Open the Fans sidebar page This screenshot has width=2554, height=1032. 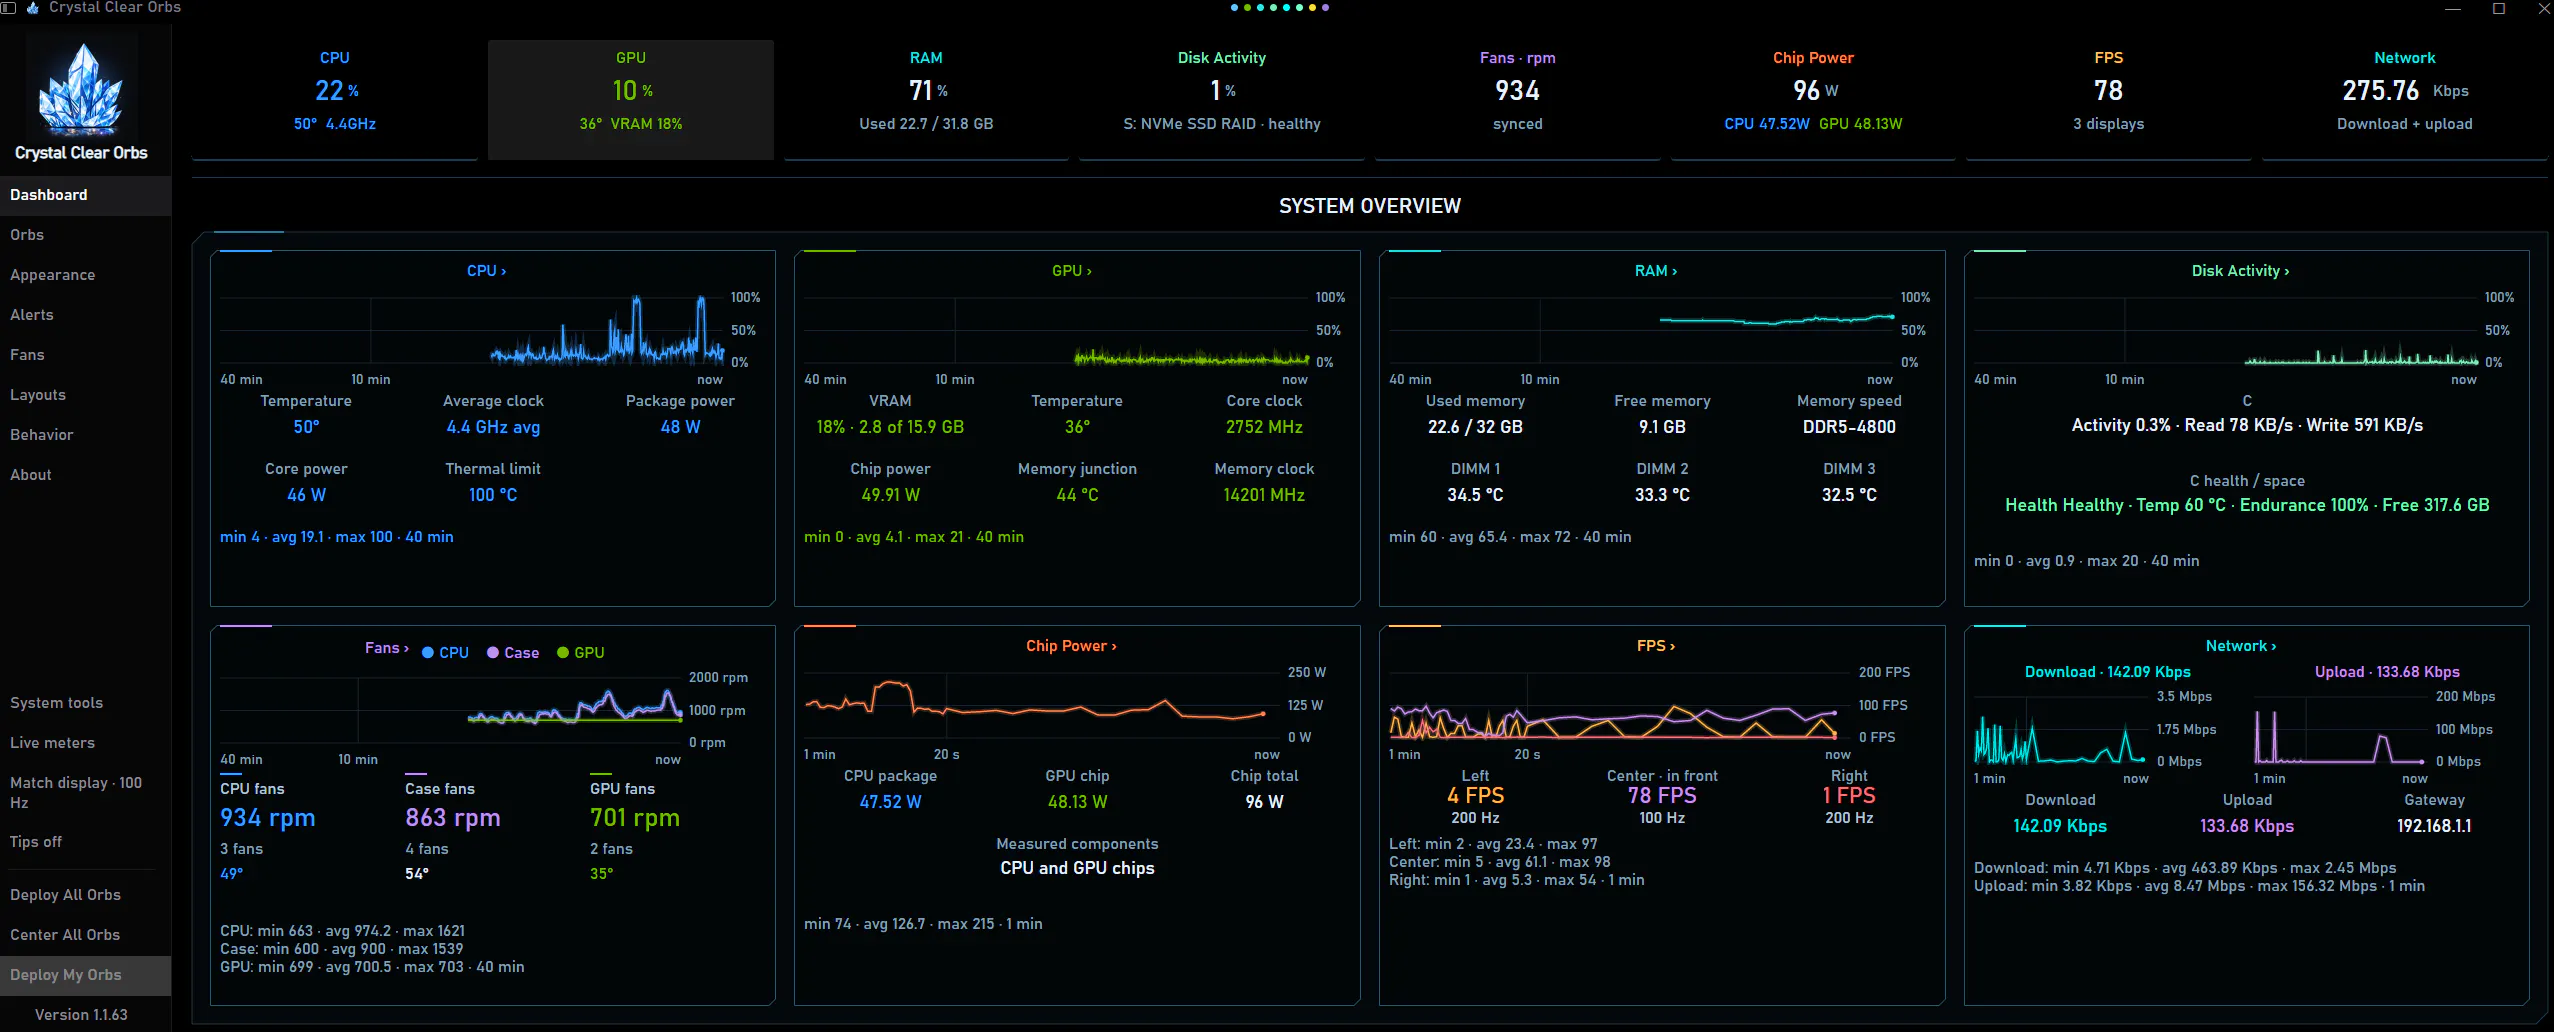click(x=85, y=355)
